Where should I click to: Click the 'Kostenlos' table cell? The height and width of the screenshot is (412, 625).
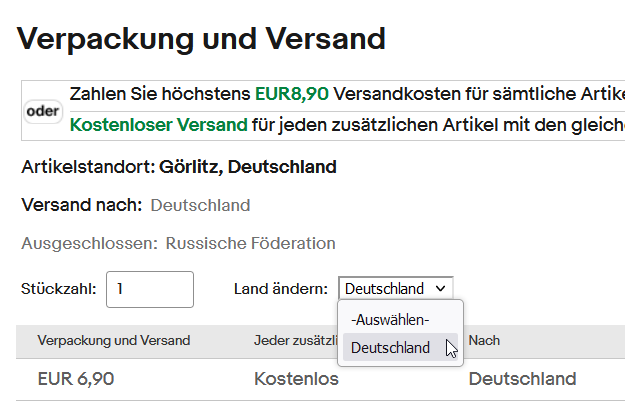coord(298,379)
